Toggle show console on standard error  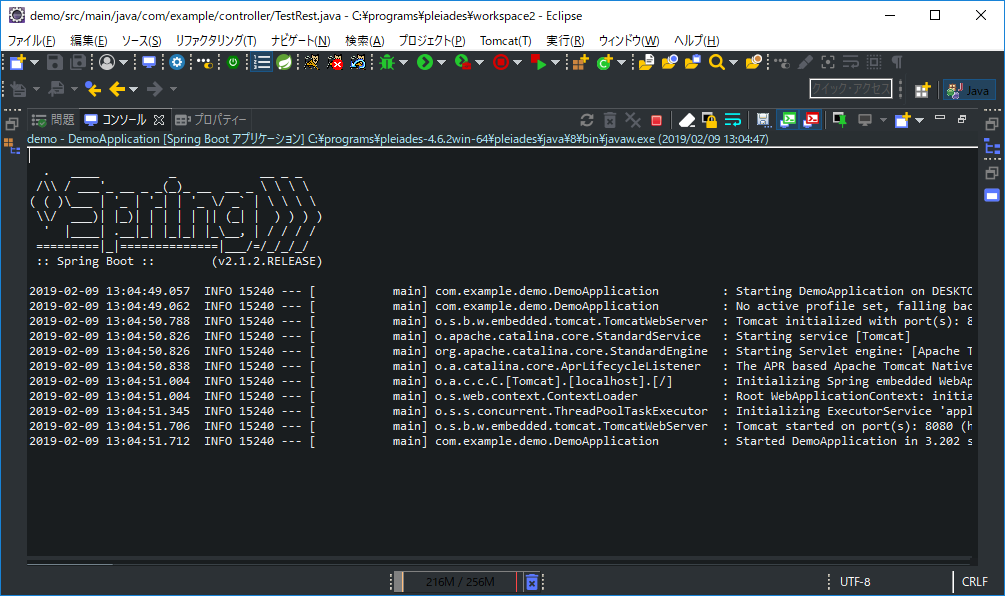811,120
